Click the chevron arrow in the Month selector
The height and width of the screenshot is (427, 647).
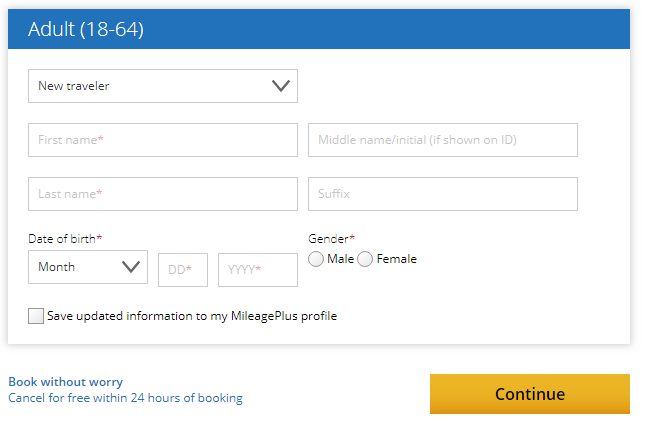pos(131,267)
